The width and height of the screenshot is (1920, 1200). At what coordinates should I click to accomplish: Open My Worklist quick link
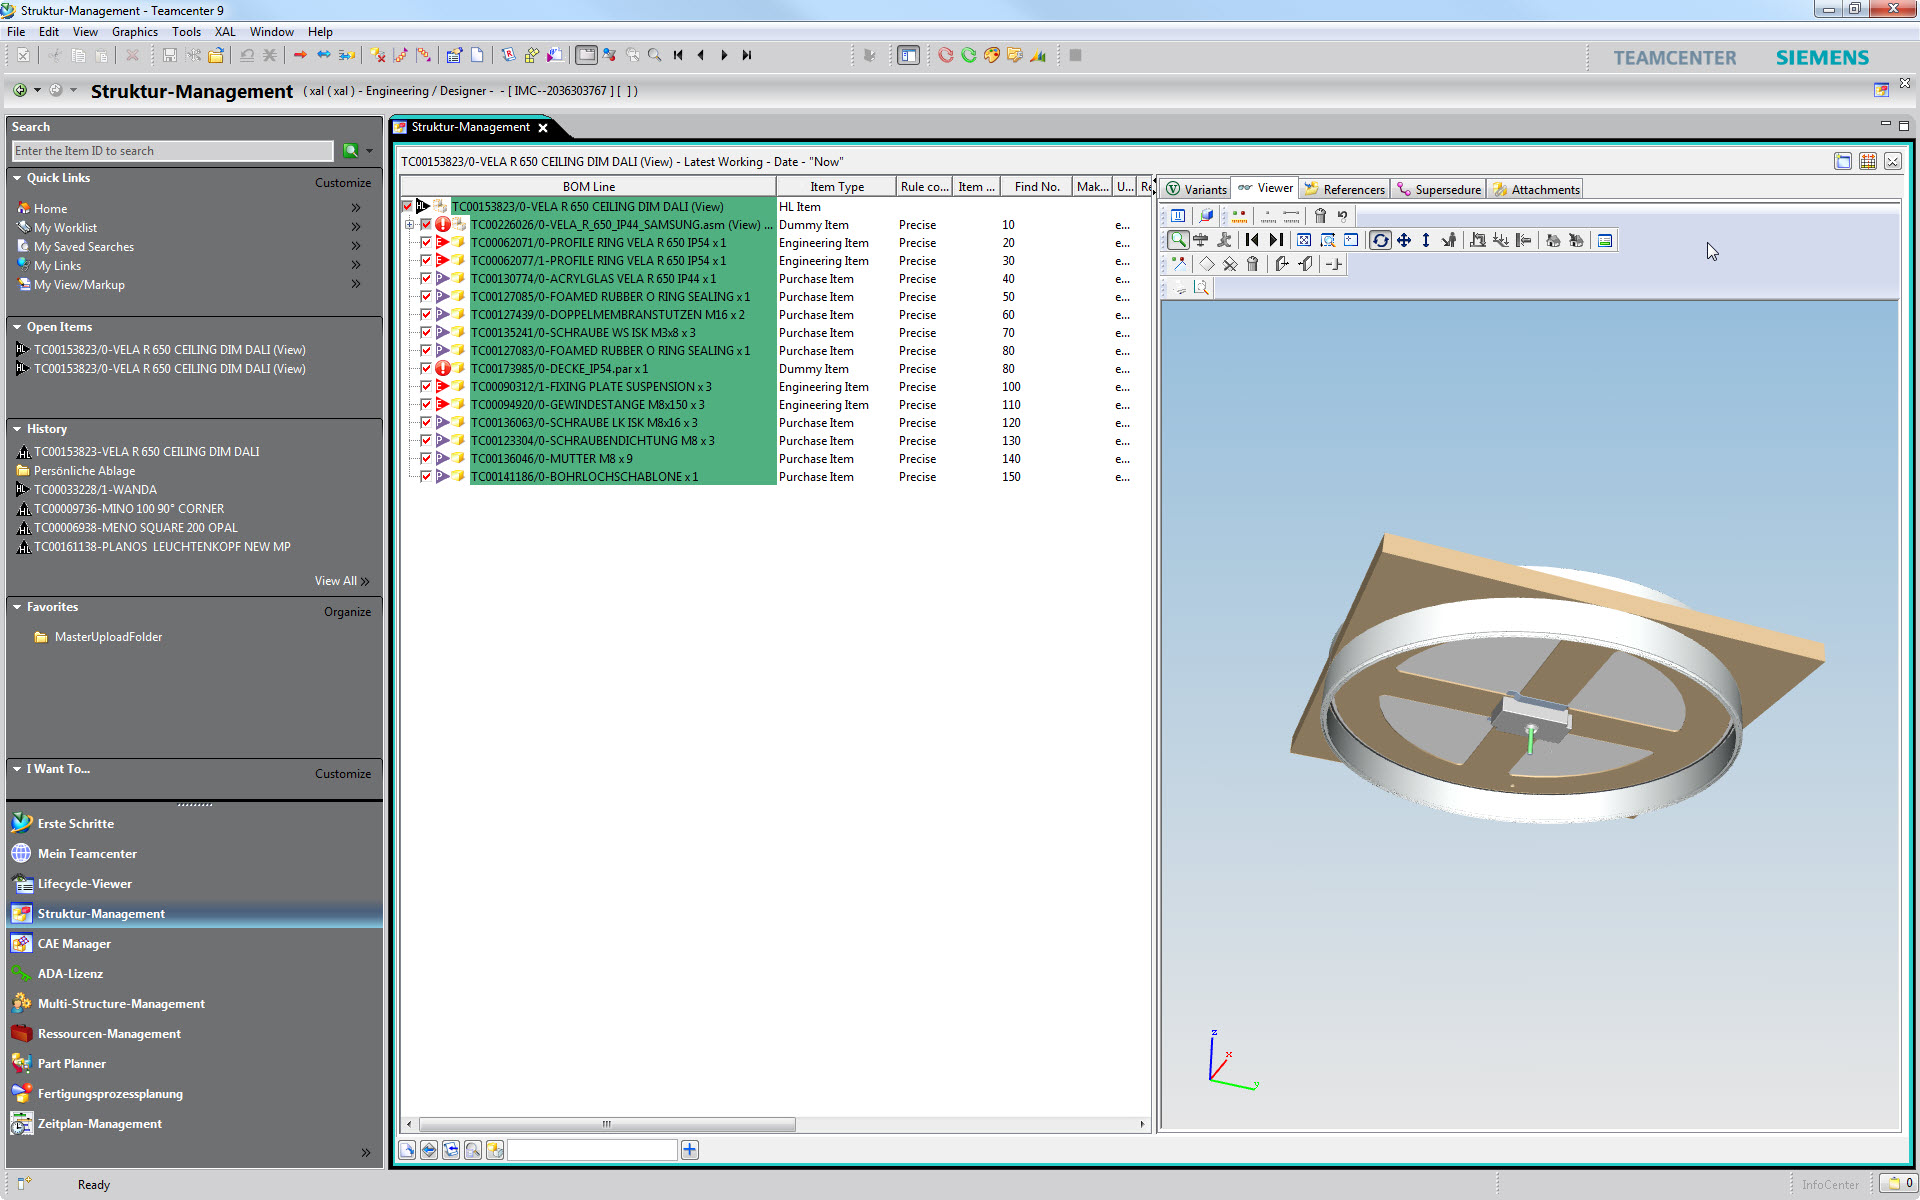[65, 228]
